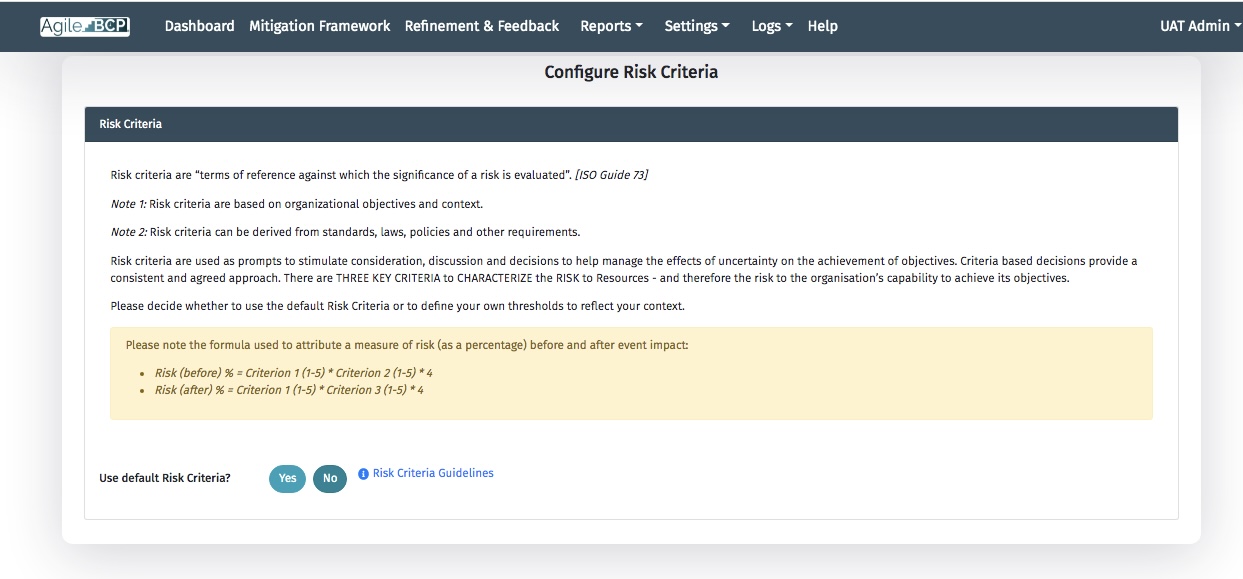Click the Agile BCP logo
Image resolution: width=1243 pixels, height=579 pixels.
pyautogui.click(x=85, y=26)
